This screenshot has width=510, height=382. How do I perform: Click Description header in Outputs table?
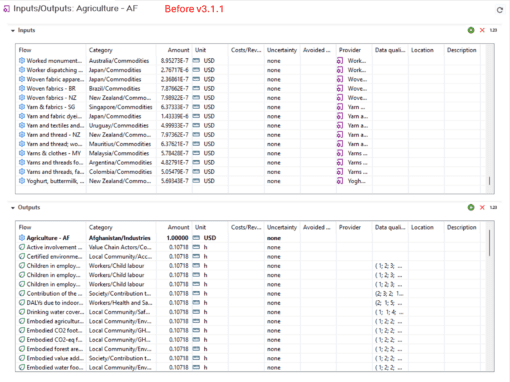(x=462, y=227)
